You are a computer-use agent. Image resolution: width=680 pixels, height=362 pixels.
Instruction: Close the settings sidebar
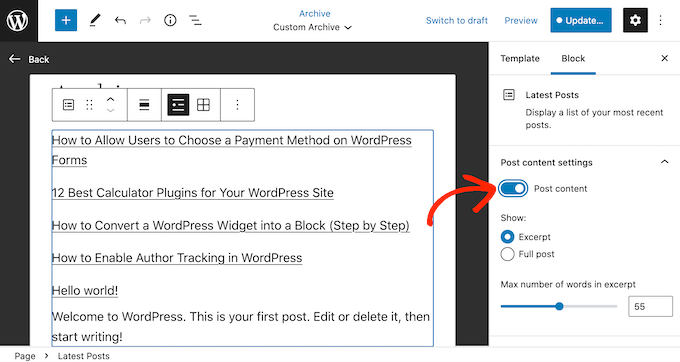tap(664, 58)
